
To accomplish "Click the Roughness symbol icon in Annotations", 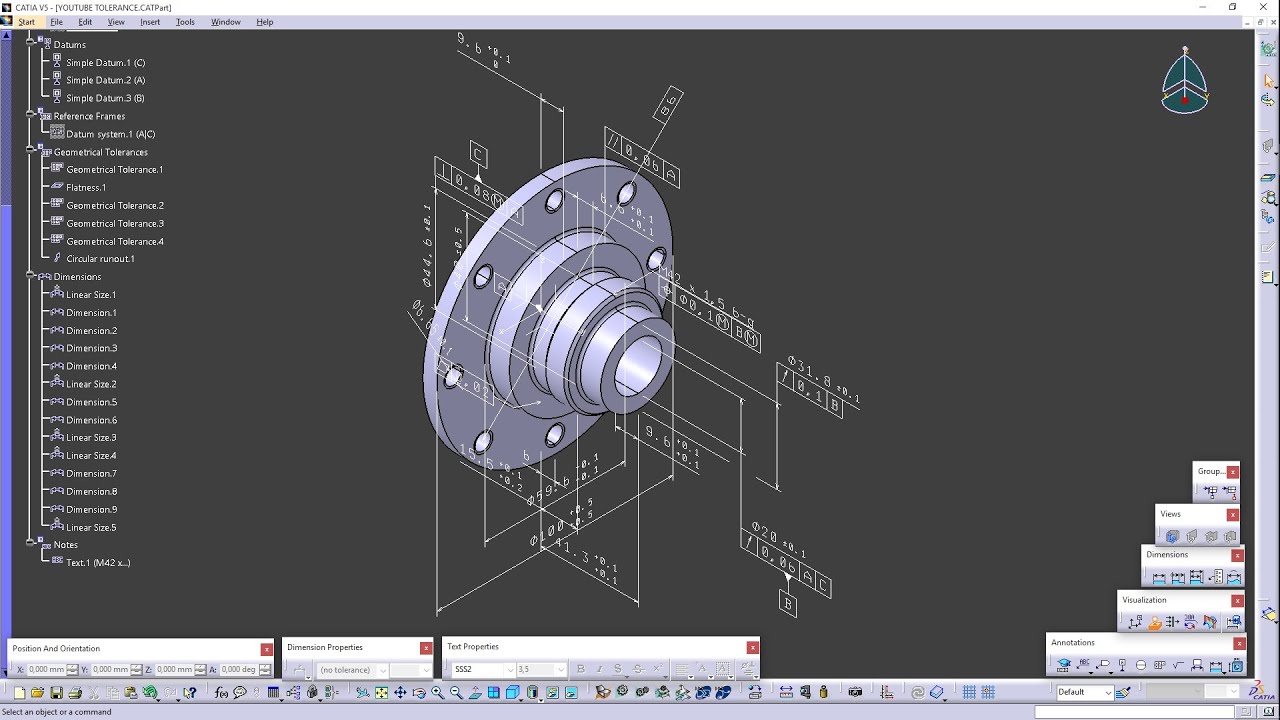I will coord(1178,666).
